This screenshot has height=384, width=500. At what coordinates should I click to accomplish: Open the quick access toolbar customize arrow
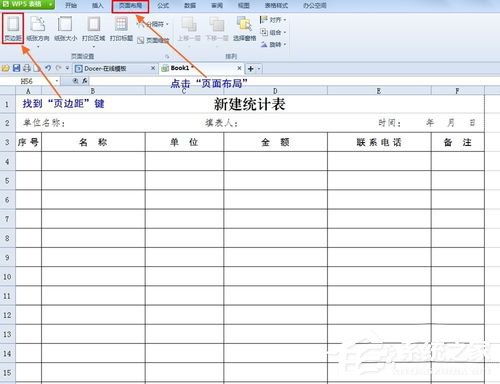tap(67, 68)
